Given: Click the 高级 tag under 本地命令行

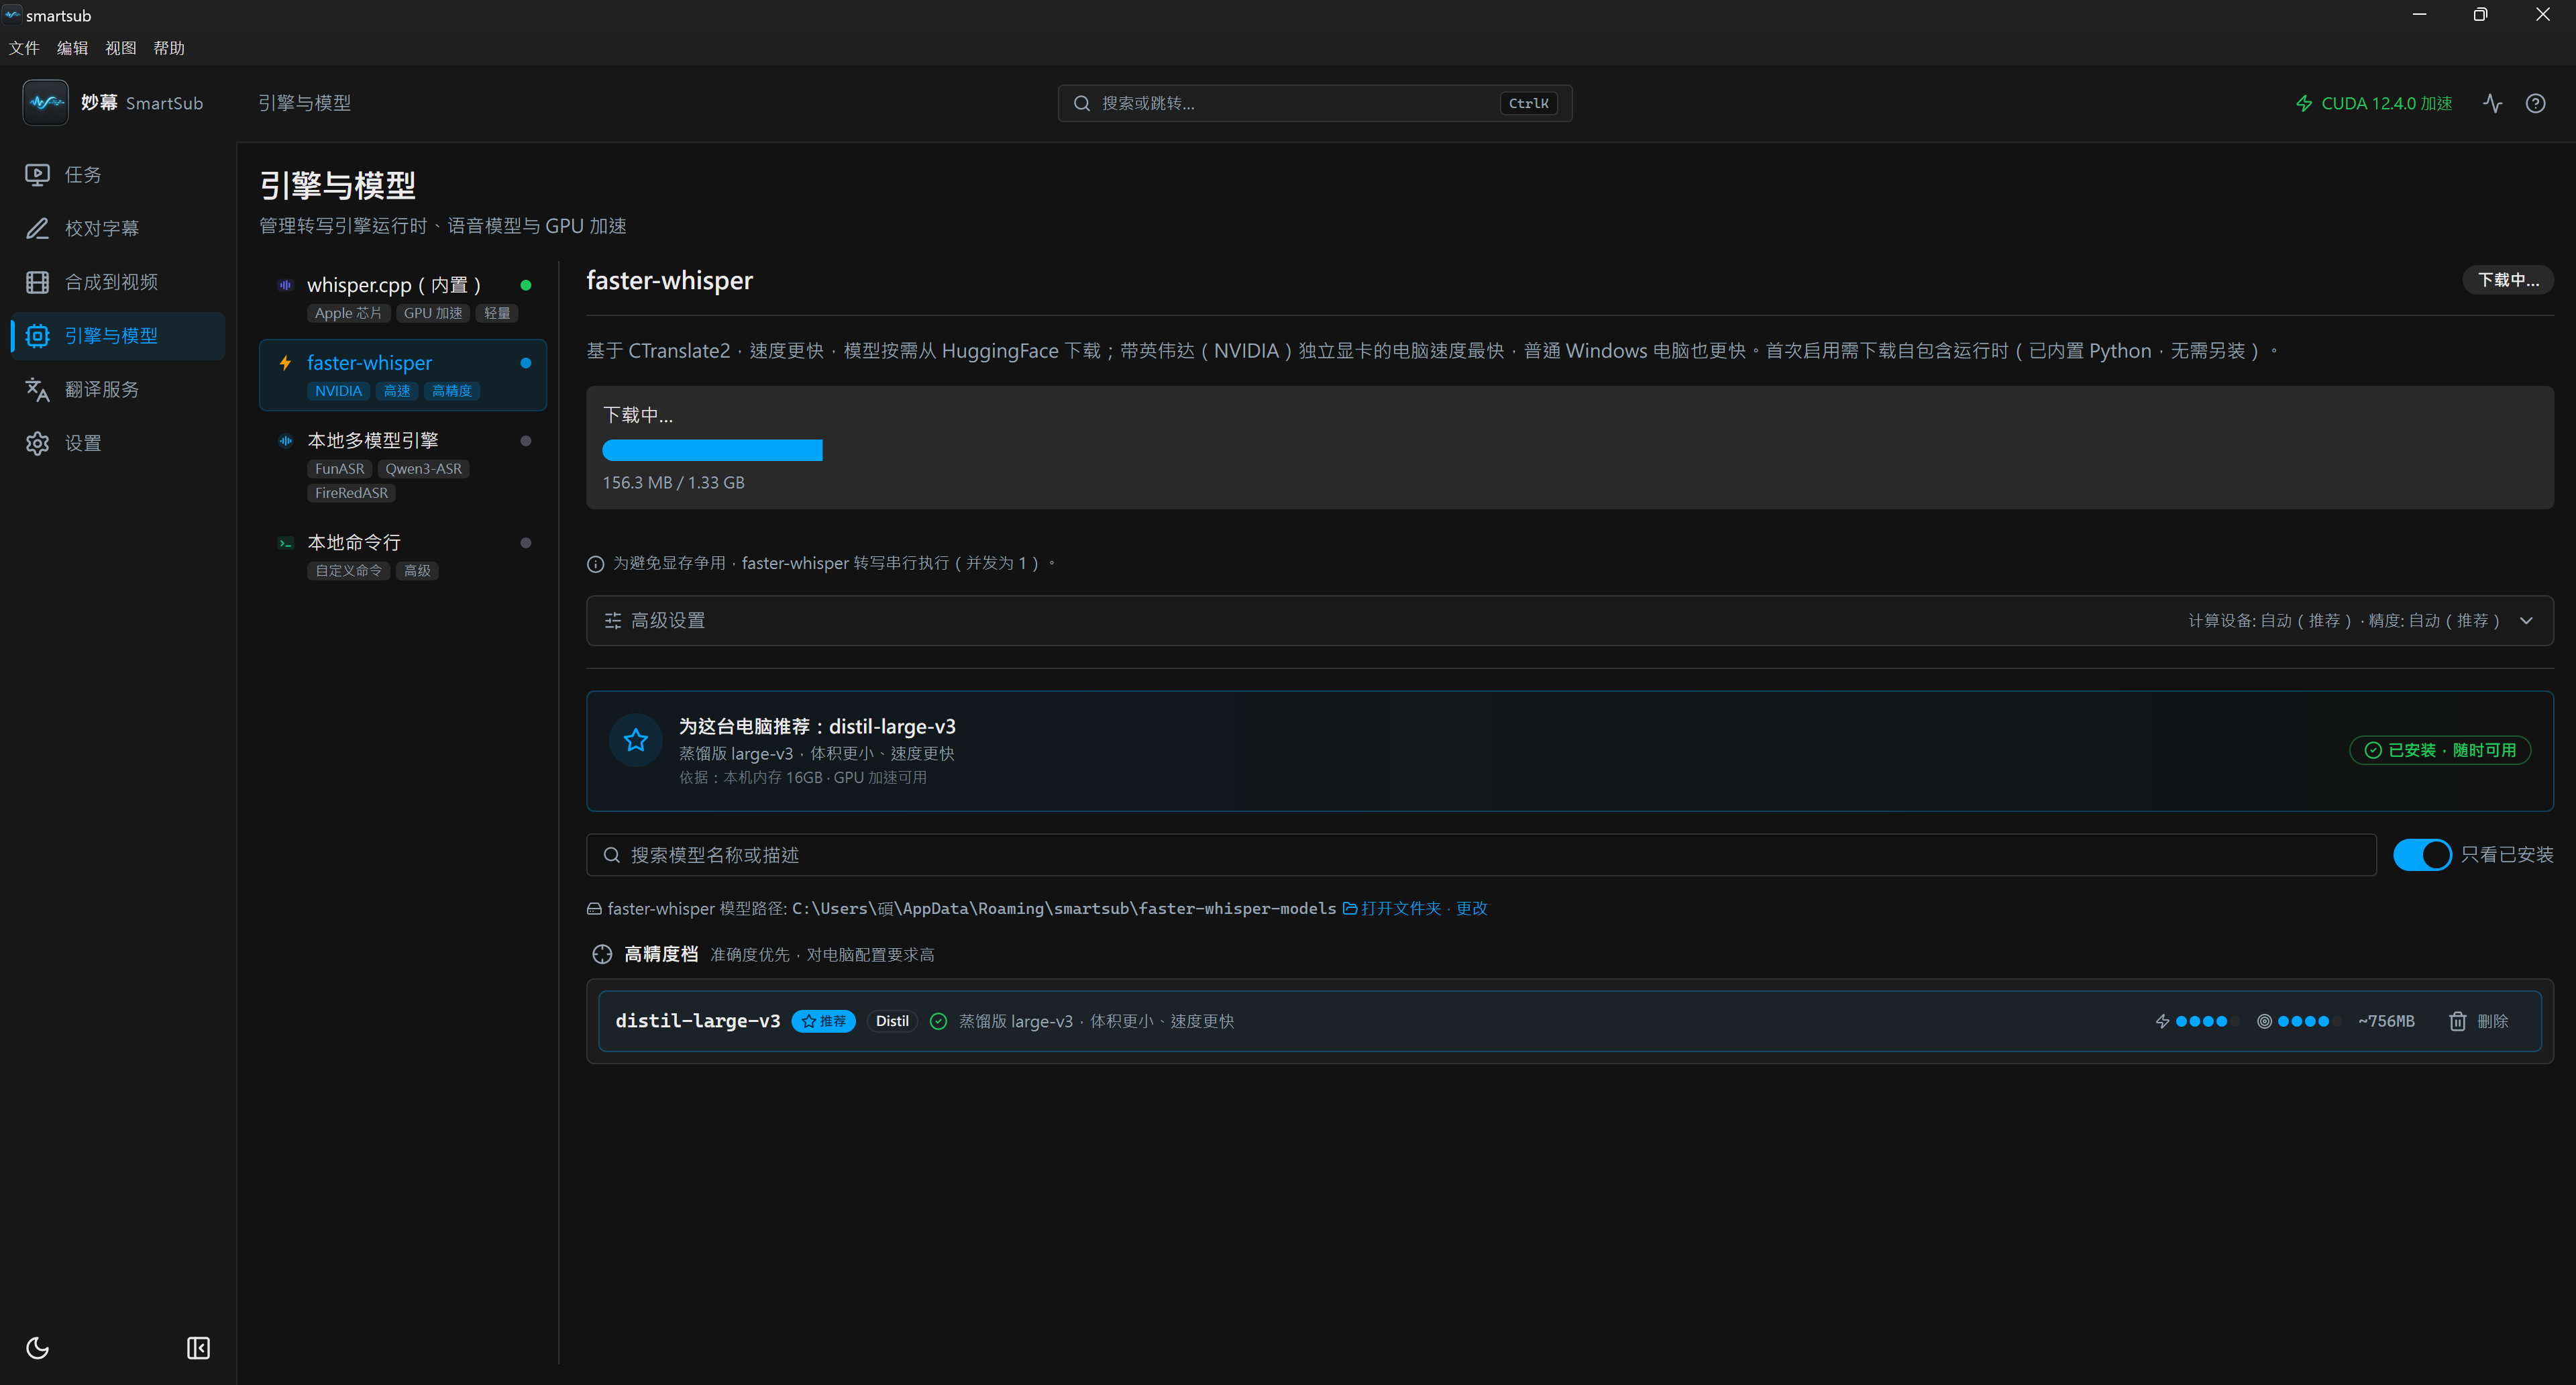Looking at the screenshot, I should pos(417,571).
